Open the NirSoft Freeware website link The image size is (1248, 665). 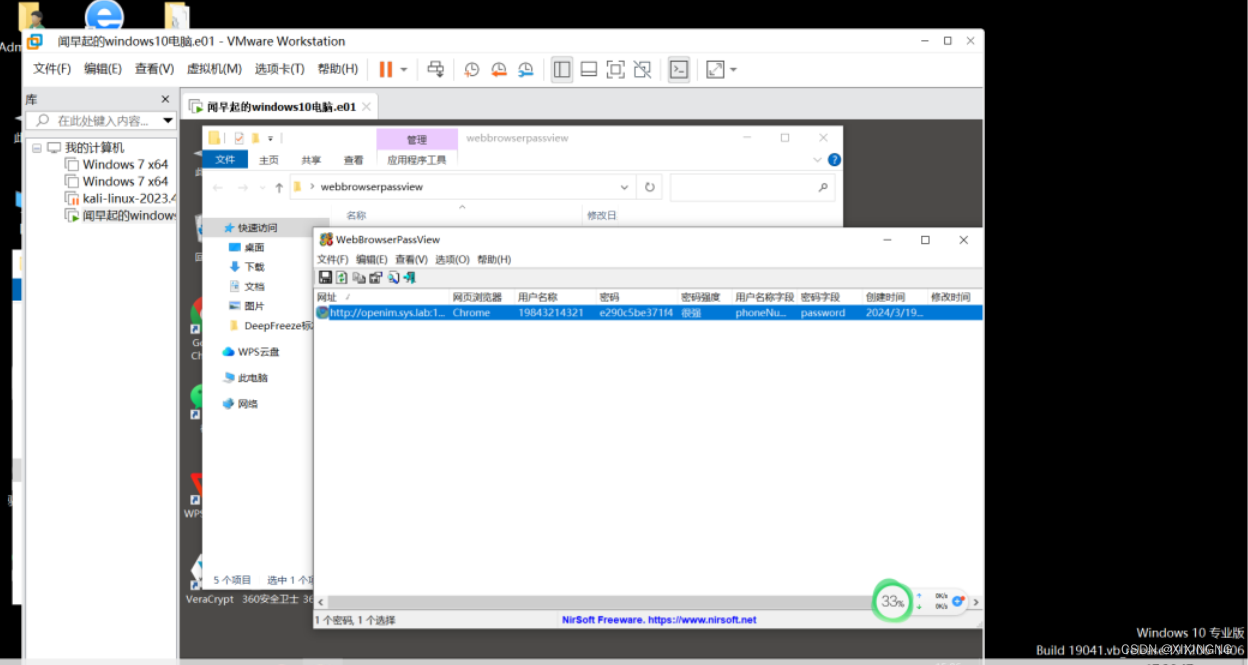tap(659, 620)
